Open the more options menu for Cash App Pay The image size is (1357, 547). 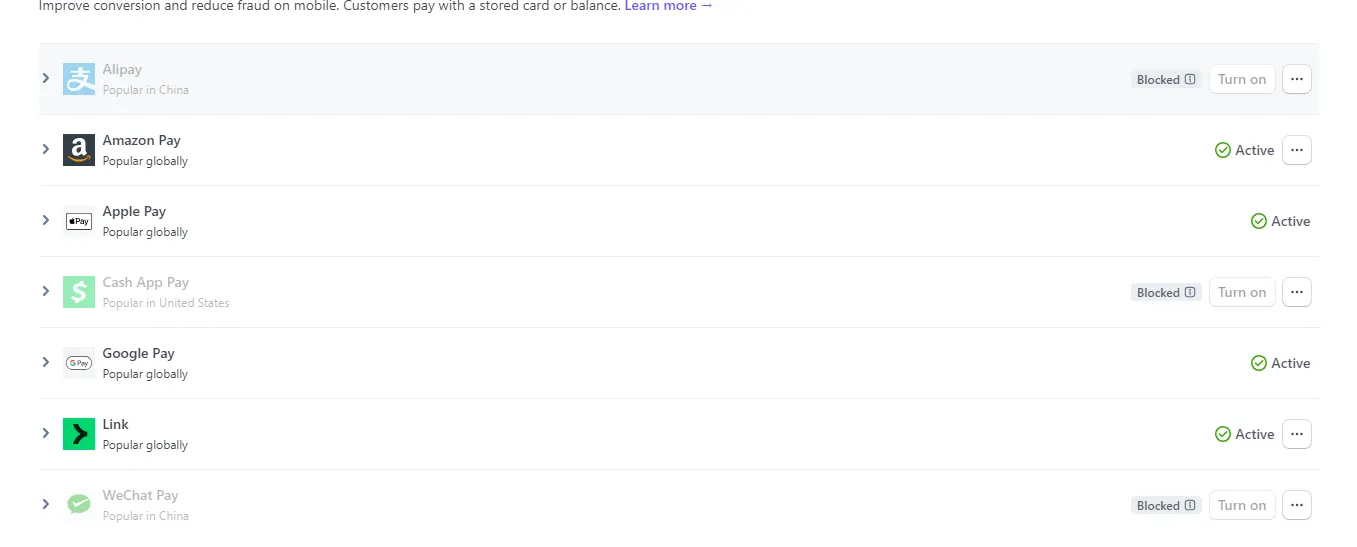pyautogui.click(x=1297, y=292)
